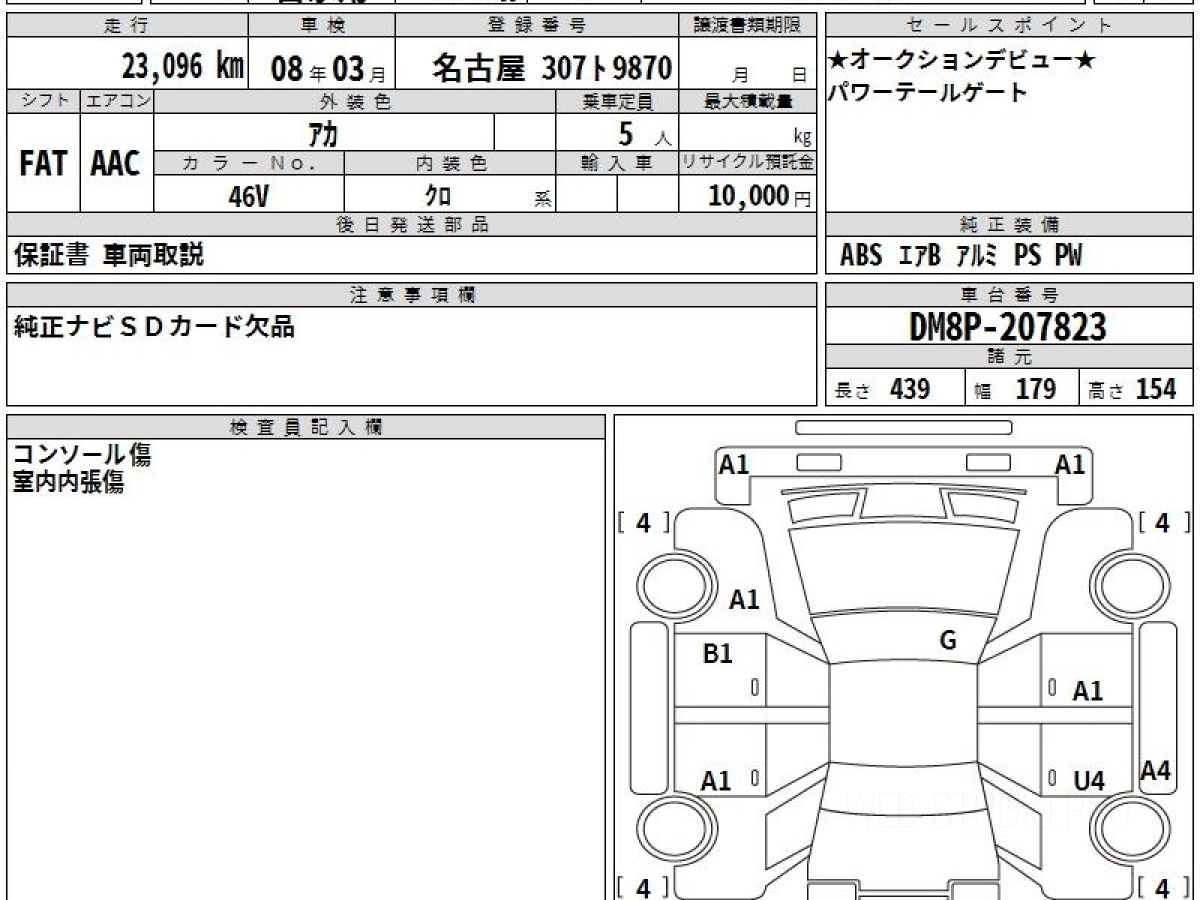Click the 検査員記入欄 header
Viewport: 1200px width, 900px height.
click(306, 427)
